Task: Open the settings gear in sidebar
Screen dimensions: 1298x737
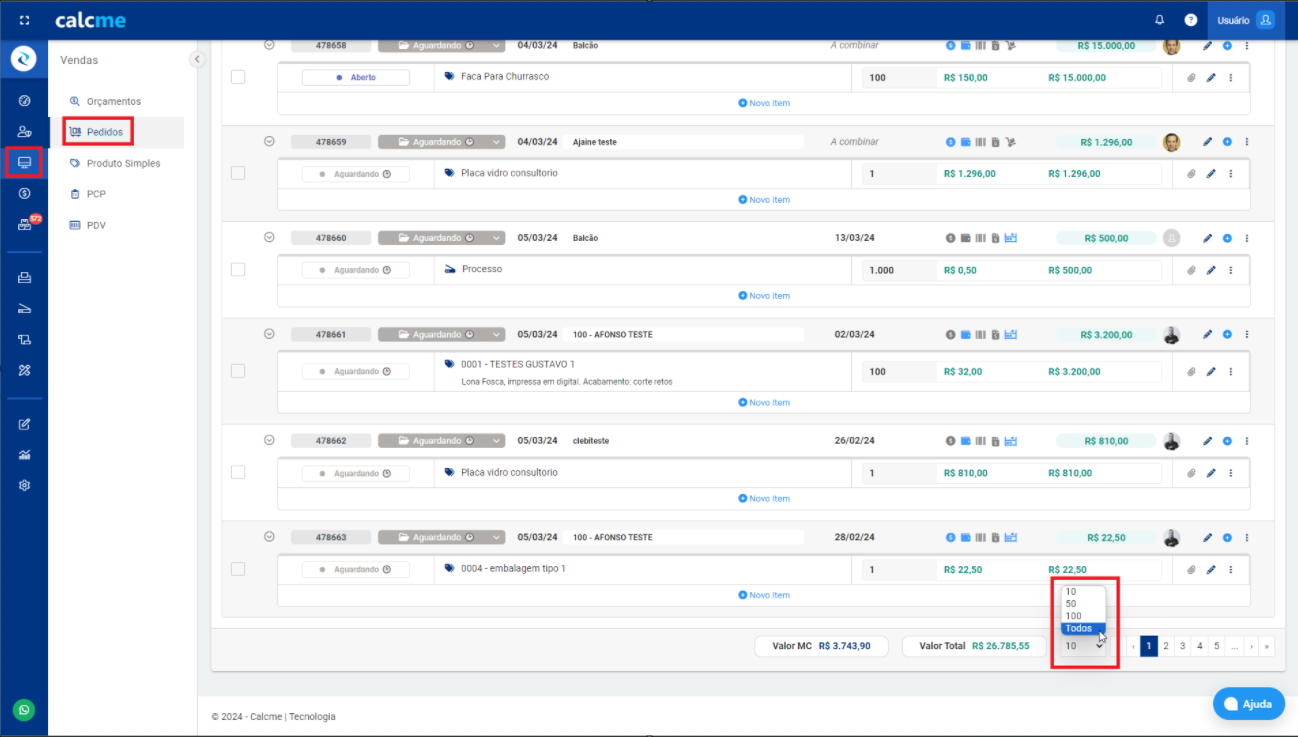Action: coord(24,485)
